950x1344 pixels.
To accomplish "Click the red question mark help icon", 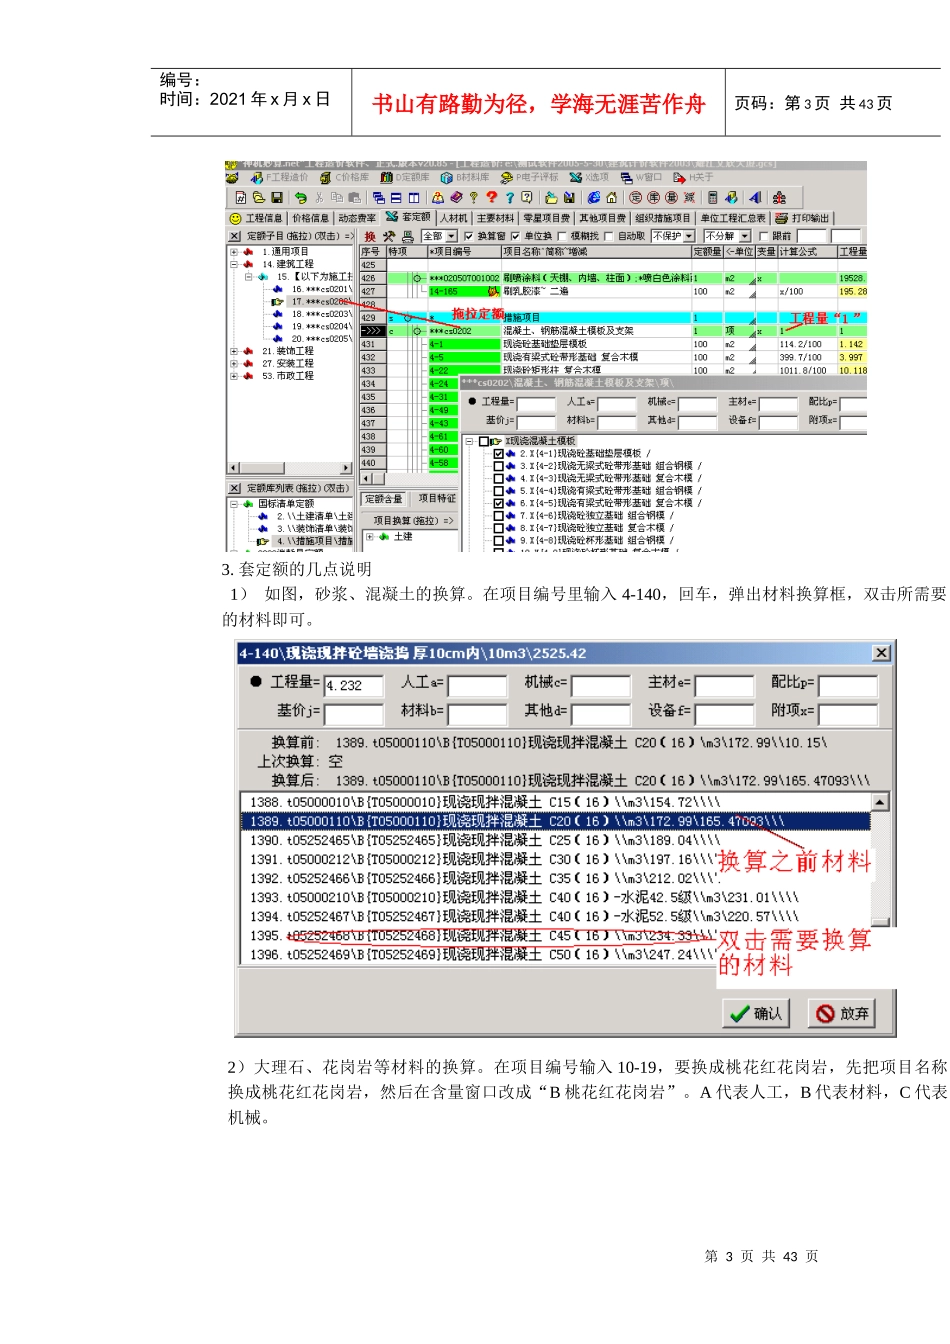I will (492, 198).
